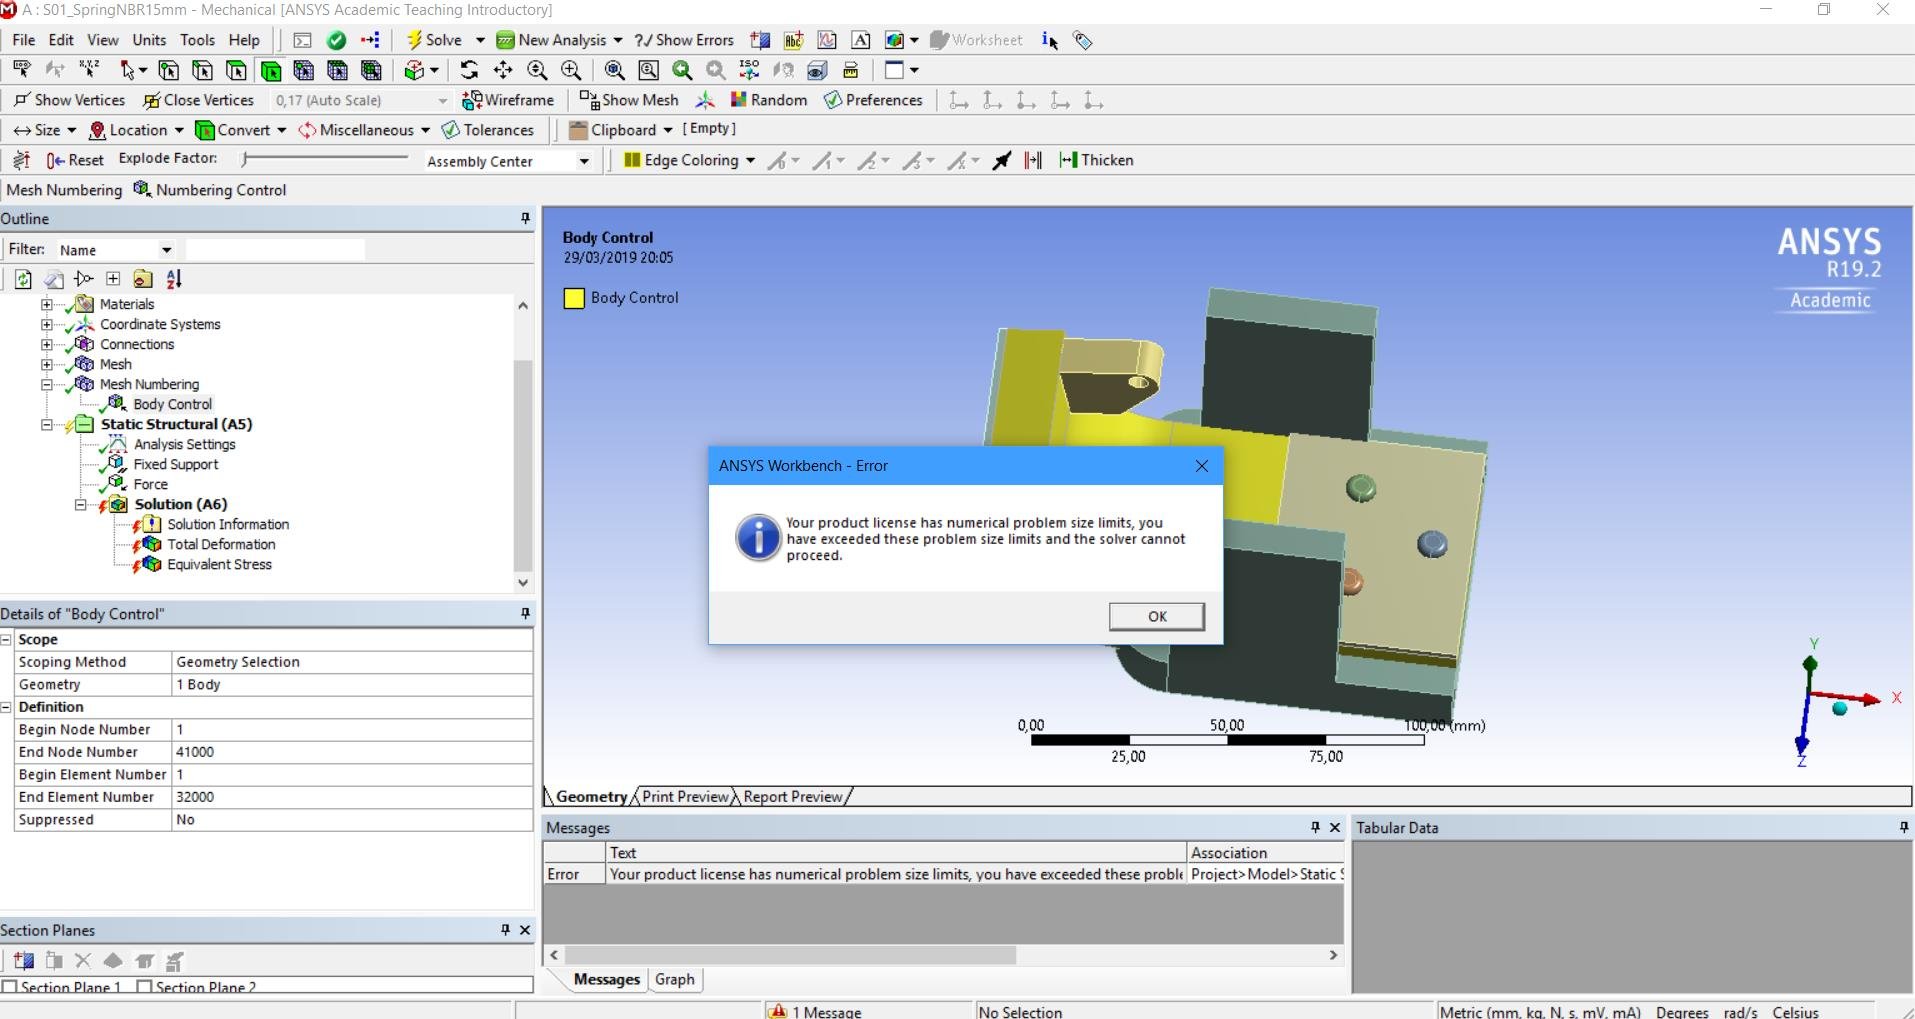Click Expand All plus icon in Outline toolbar
This screenshot has width=1915, height=1019.
tap(113, 279)
